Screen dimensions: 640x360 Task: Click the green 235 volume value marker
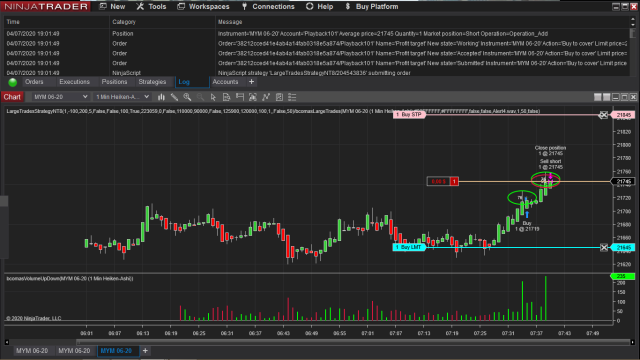coord(622,276)
